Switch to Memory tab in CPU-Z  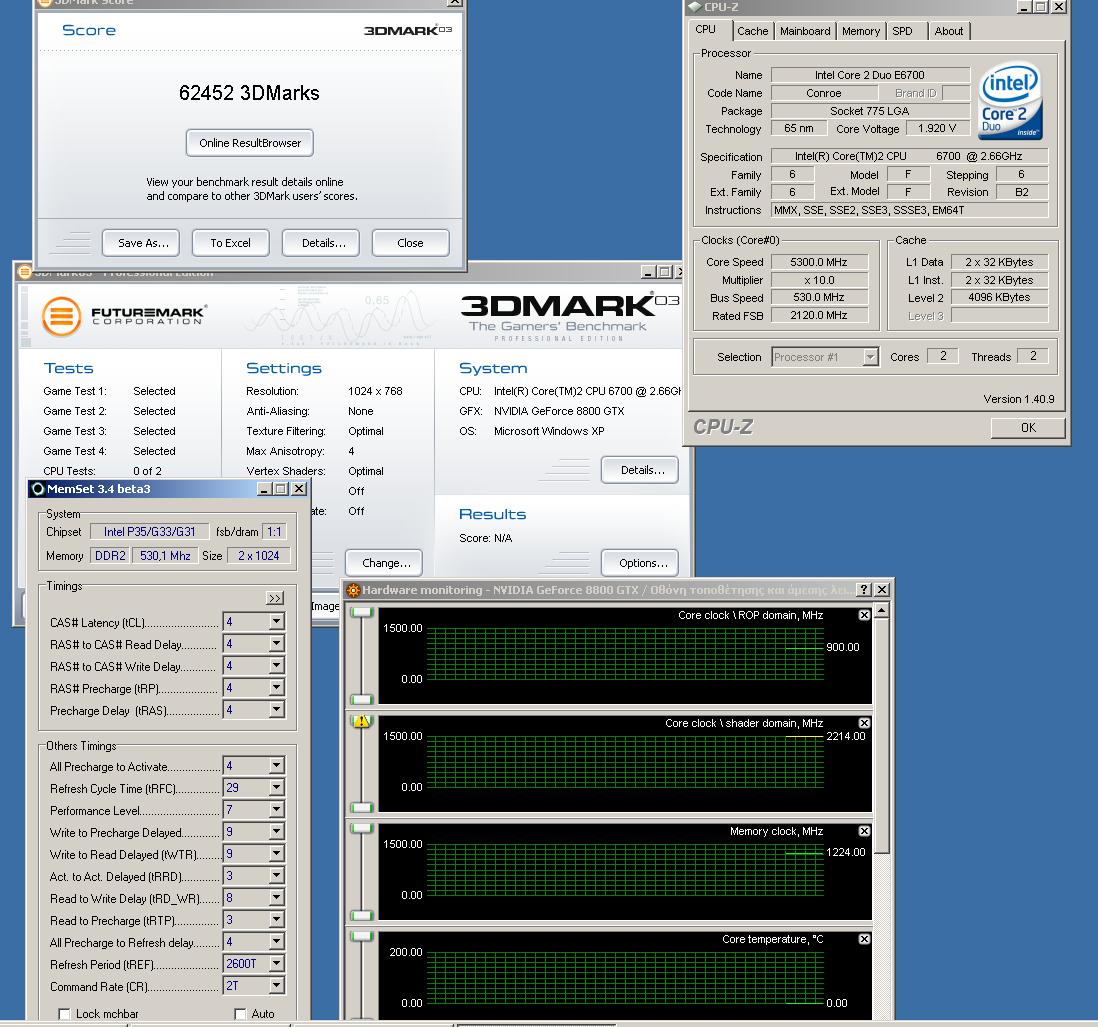861,31
